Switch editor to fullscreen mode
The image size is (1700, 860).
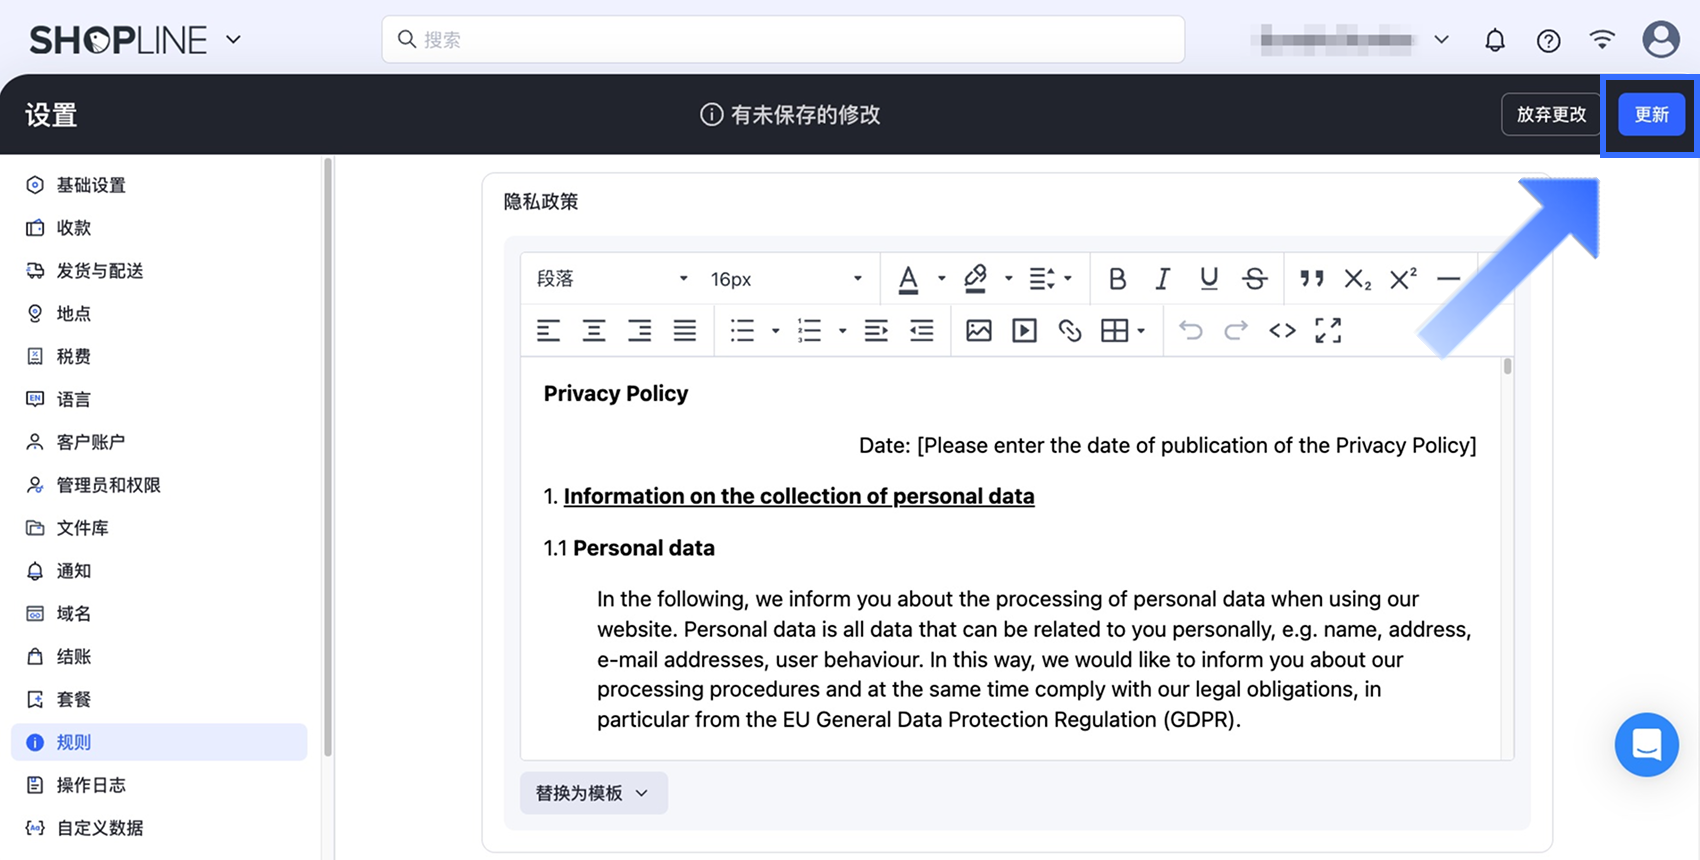(x=1328, y=331)
